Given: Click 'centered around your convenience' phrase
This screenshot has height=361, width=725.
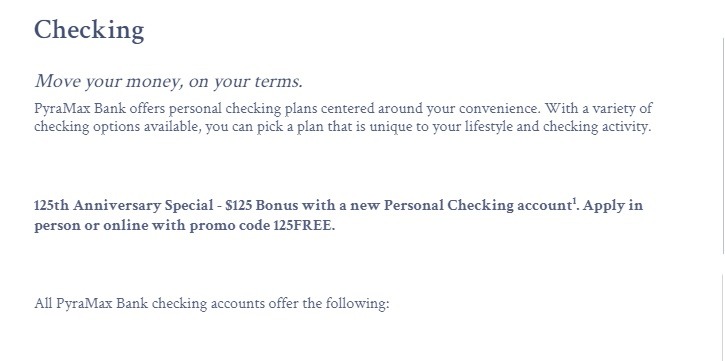Looking at the screenshot, I should click(430, 109).
